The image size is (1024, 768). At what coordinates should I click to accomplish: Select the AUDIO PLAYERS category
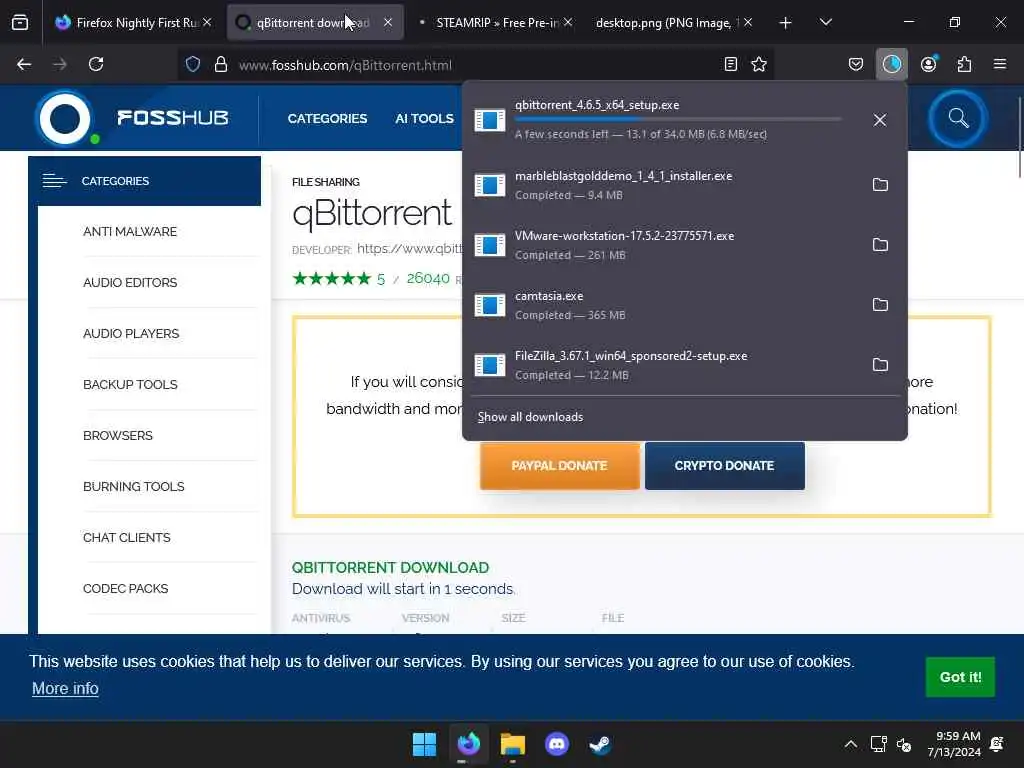pyautogui.click(x=131, y=334)
